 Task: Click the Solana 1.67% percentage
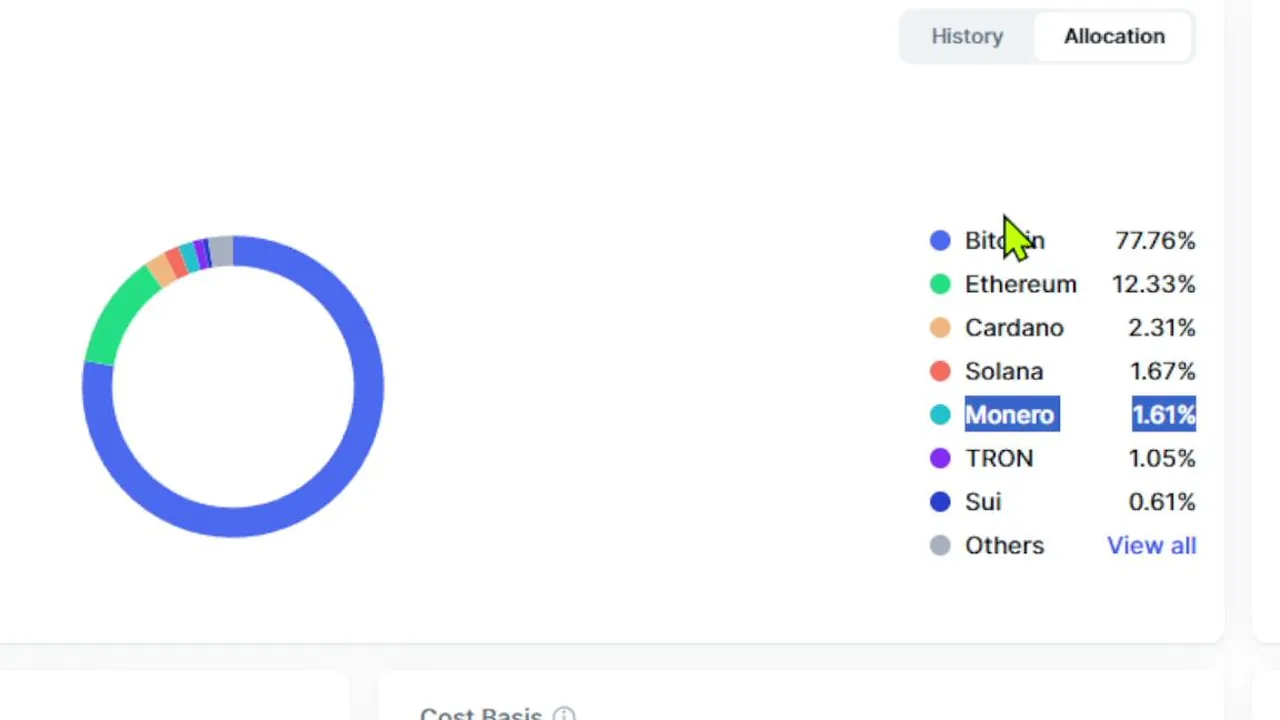pos(1162,371)
